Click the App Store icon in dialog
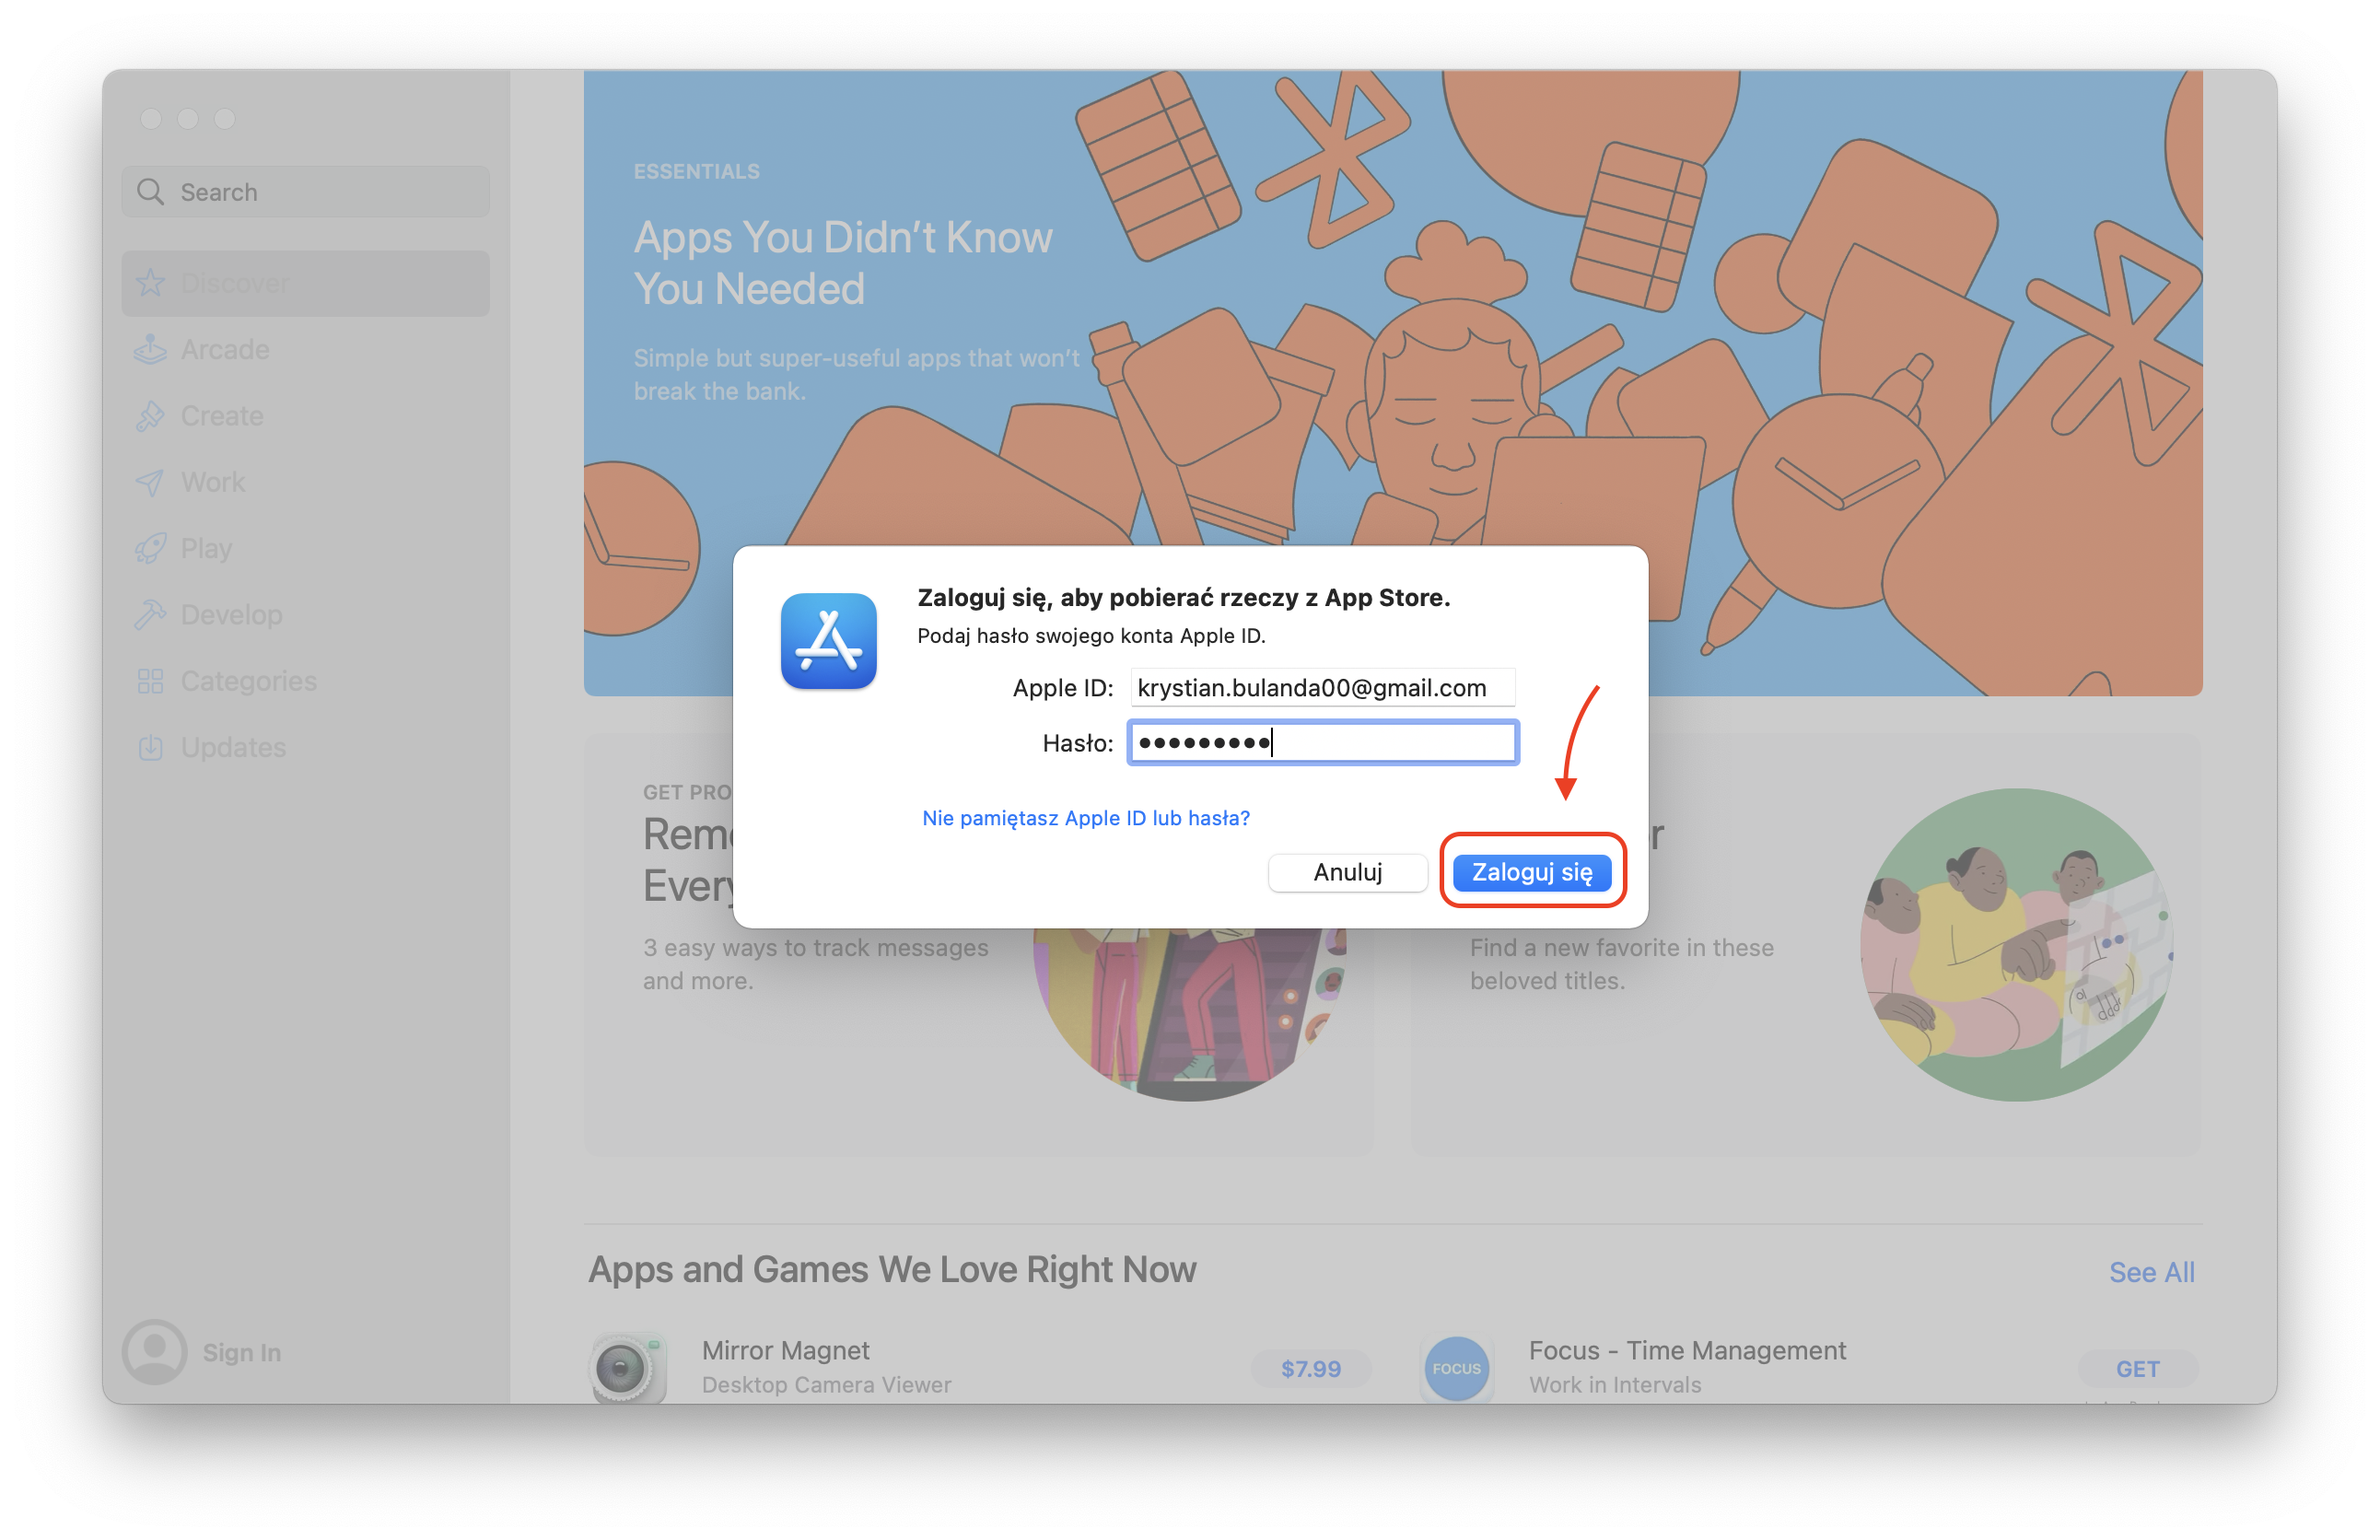 [828, 641]
